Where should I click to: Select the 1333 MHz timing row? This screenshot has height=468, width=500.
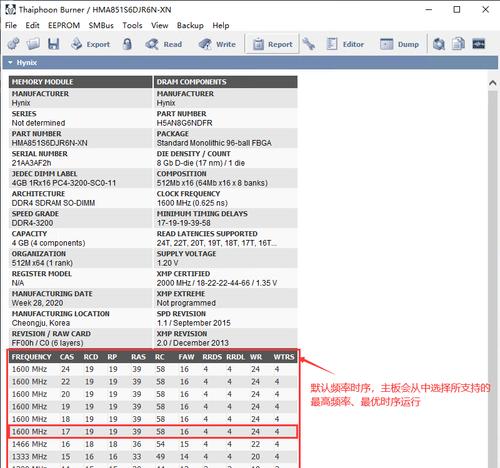click(153, 457)
